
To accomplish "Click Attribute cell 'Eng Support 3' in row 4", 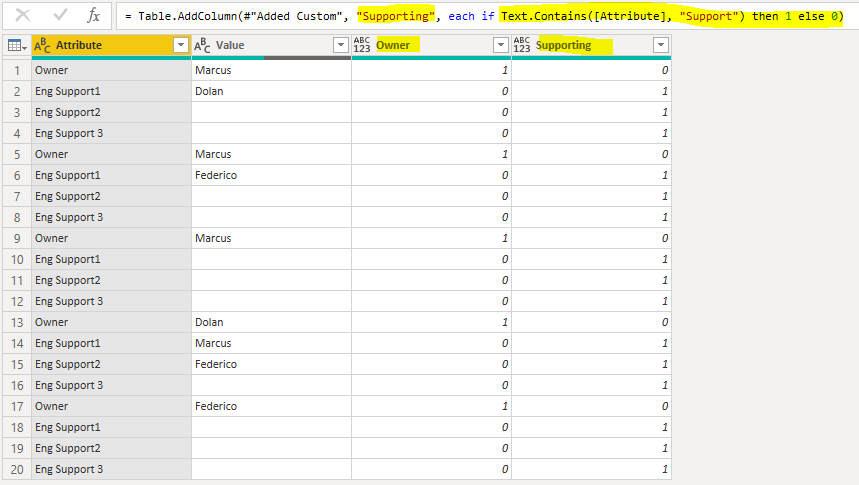I will 111,133.
